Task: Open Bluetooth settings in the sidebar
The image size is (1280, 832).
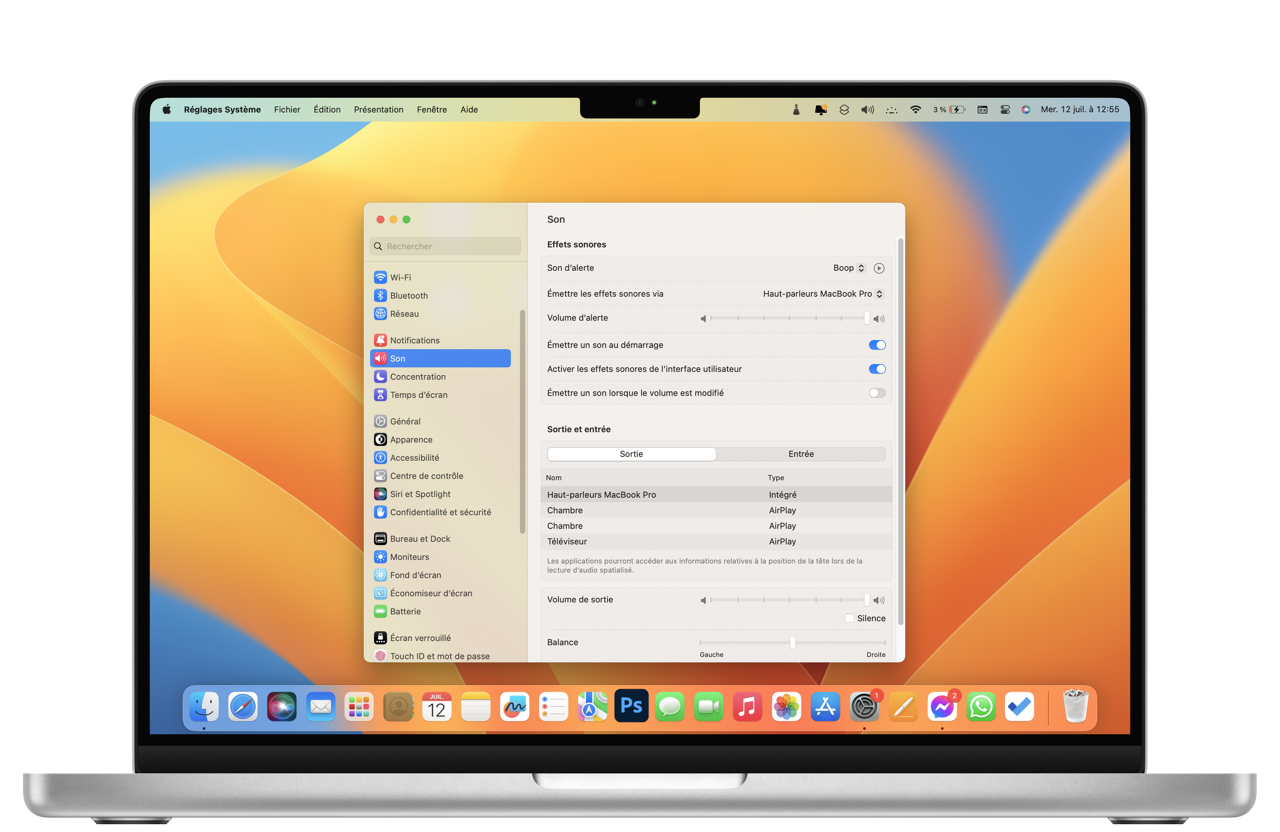Action: tap(408, 296)
